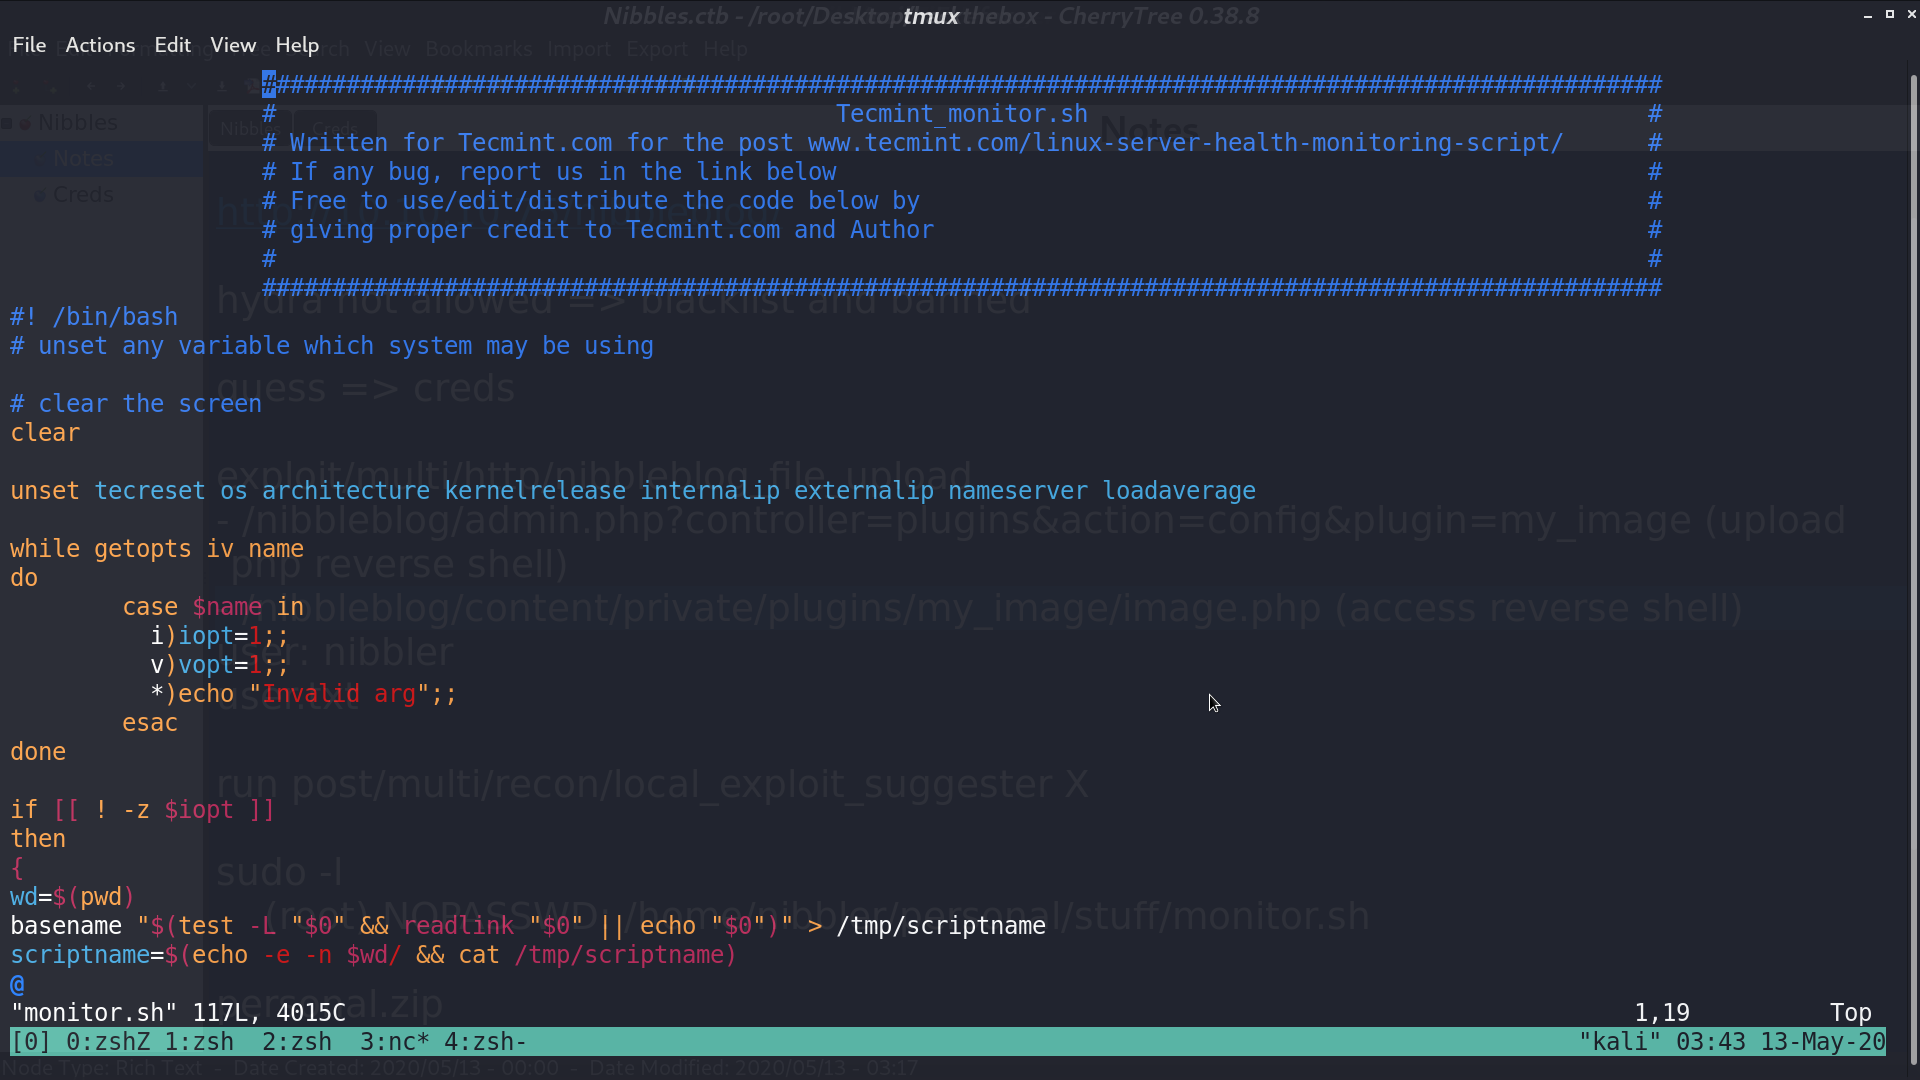Click the "monitor.sh" filename in vim status
The image size is (1920, 1080).
[x=94, y=1013]
